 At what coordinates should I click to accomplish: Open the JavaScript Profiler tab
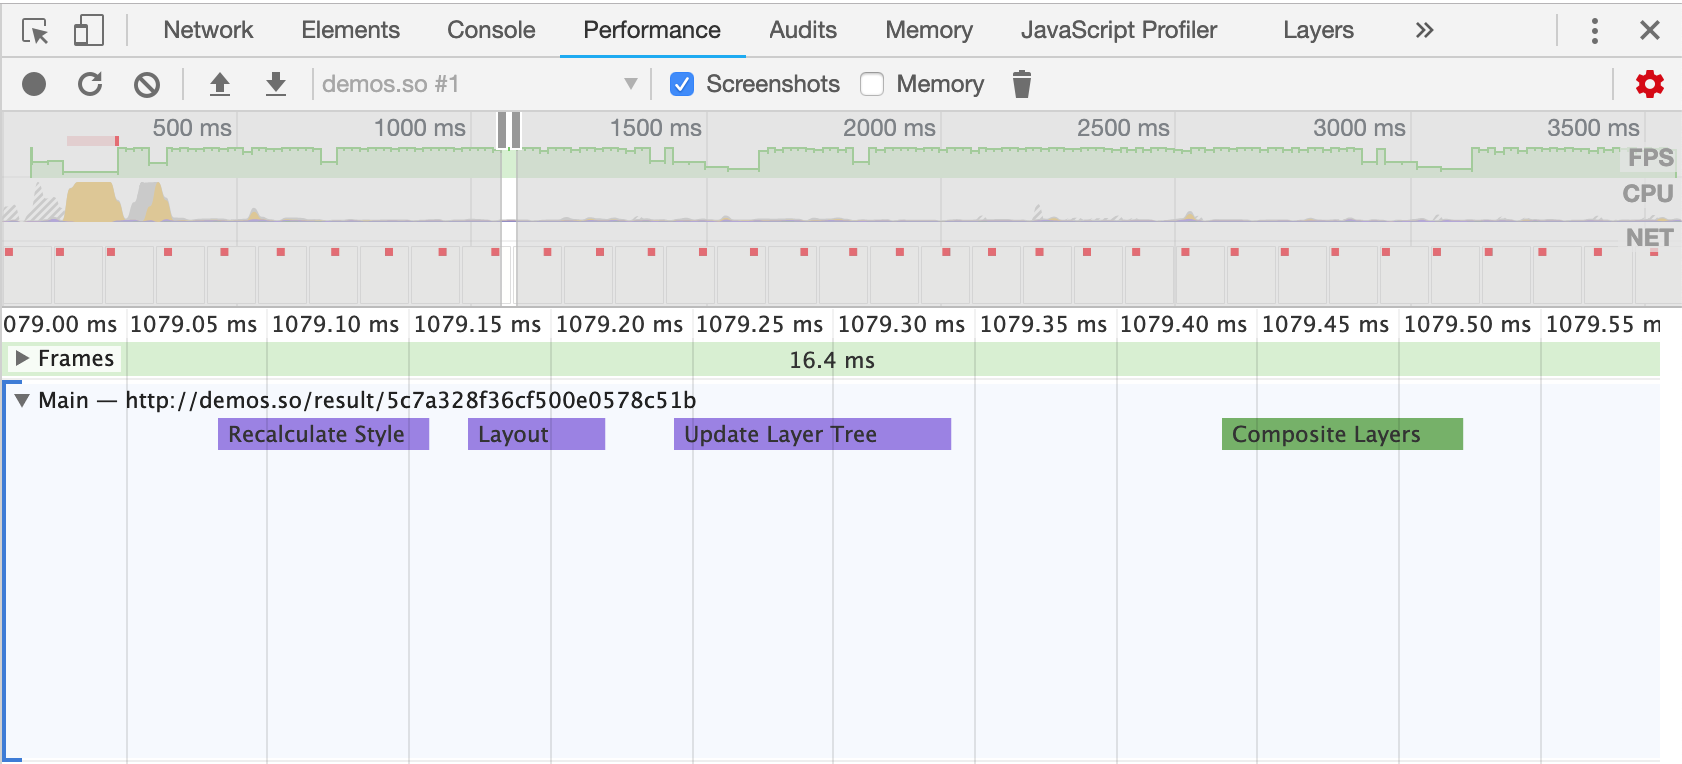coord(1118,30)
